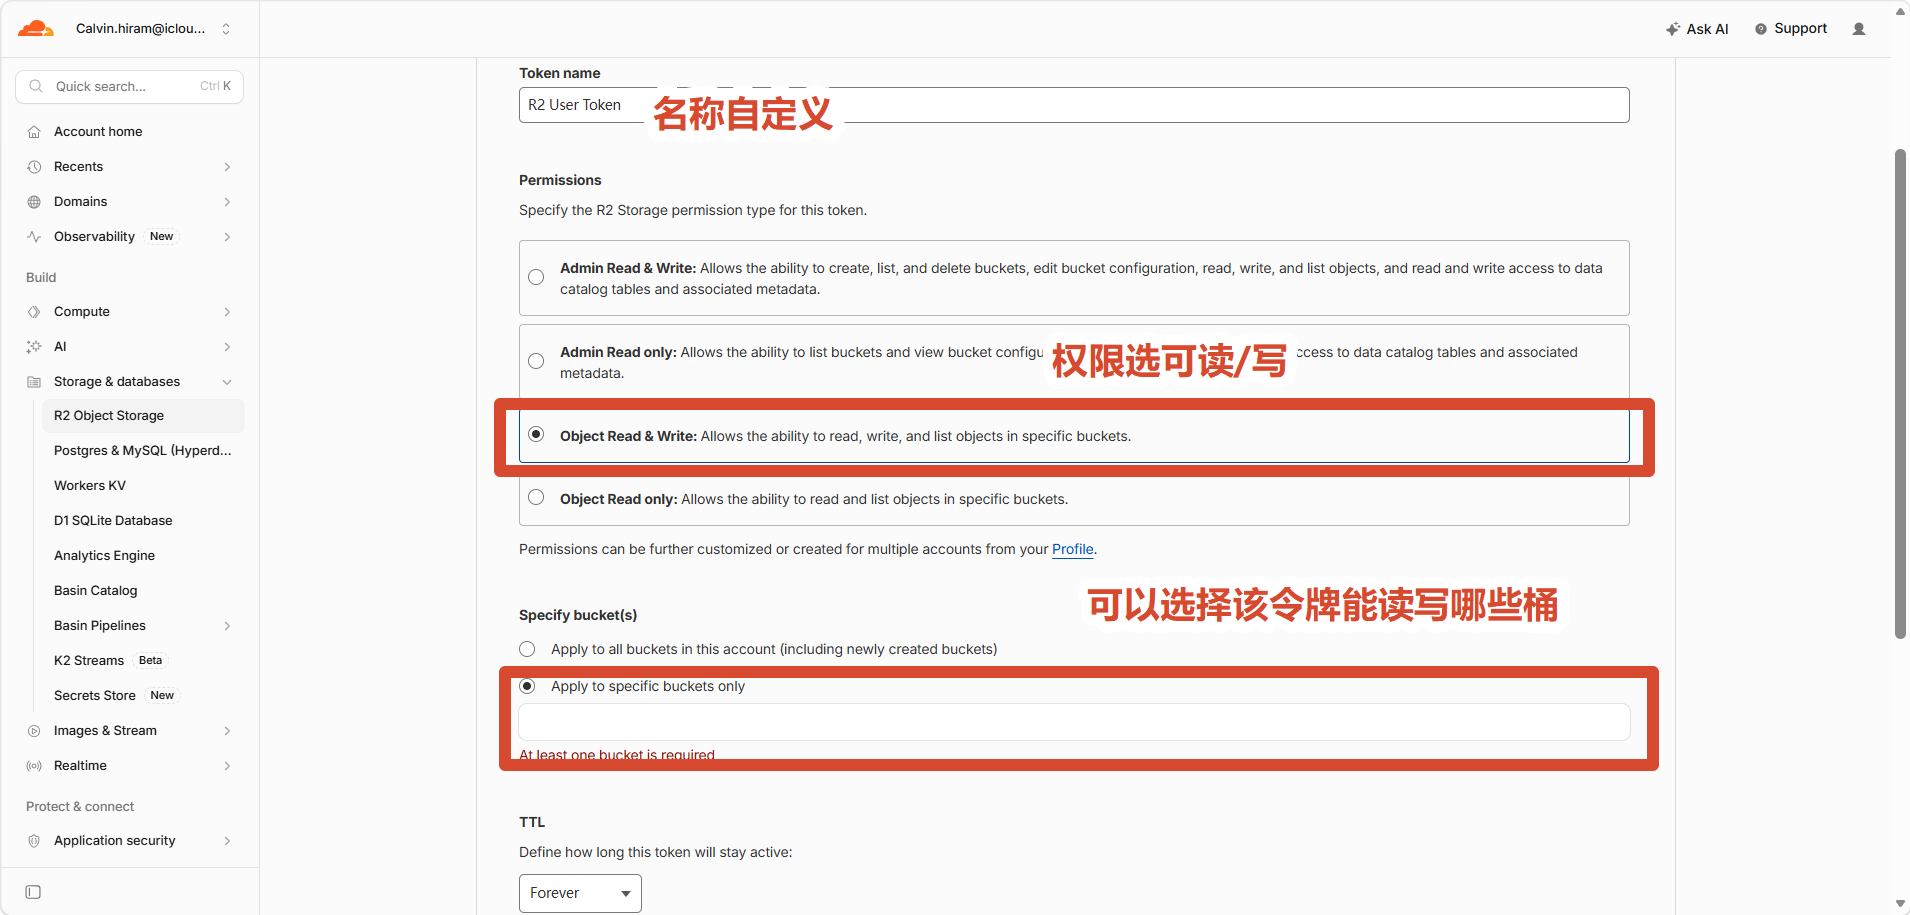Click the Cloudflare logo

click(36, 29)
